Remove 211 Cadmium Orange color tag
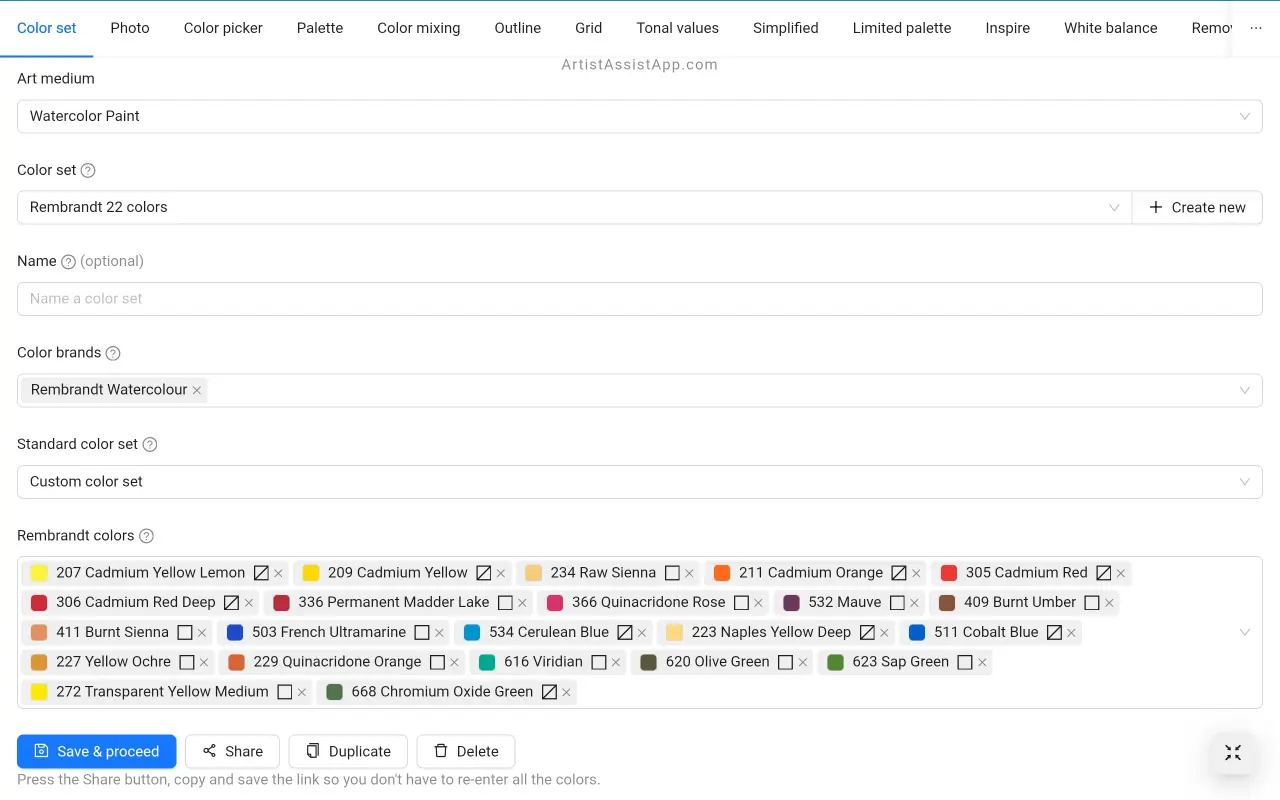Viewport: 1280px width, 800px height. coord(916,574)
